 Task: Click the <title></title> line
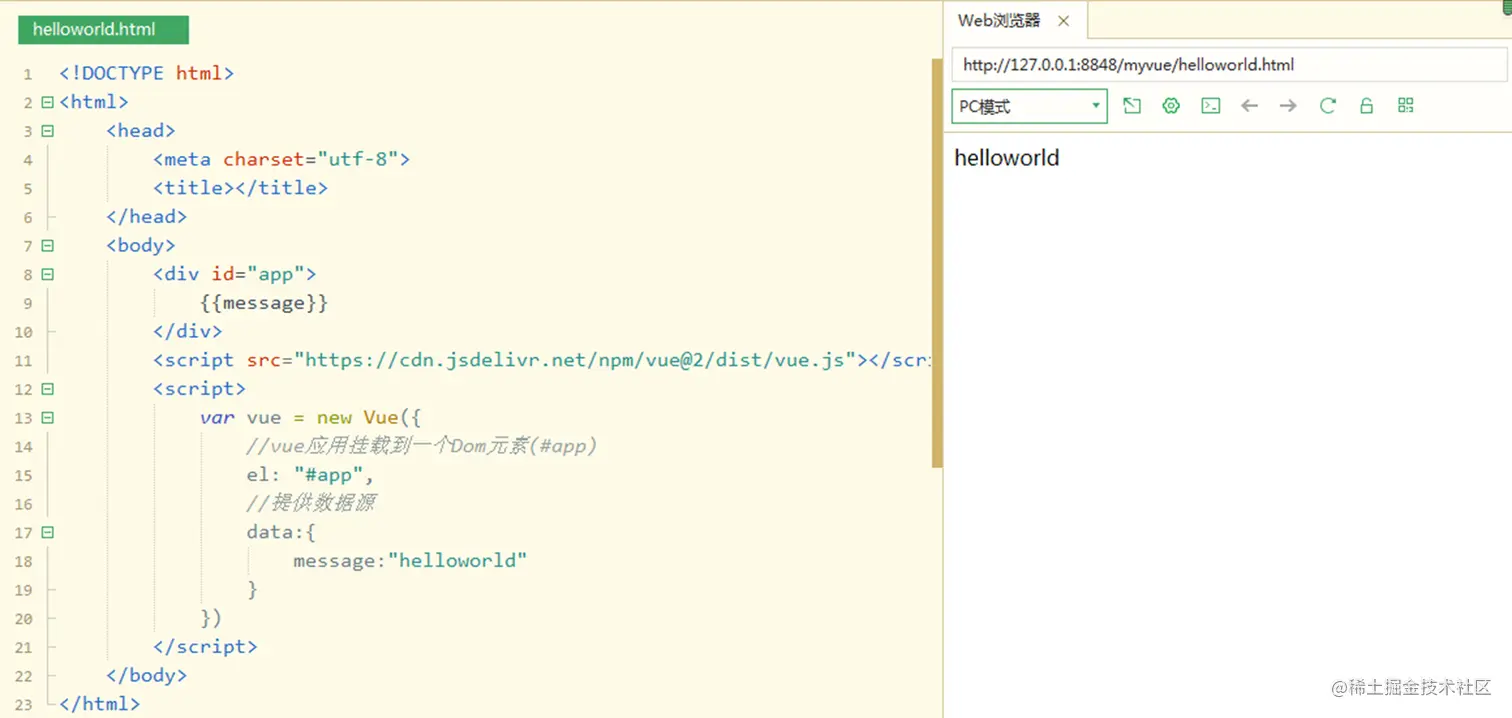coord(240,188)
